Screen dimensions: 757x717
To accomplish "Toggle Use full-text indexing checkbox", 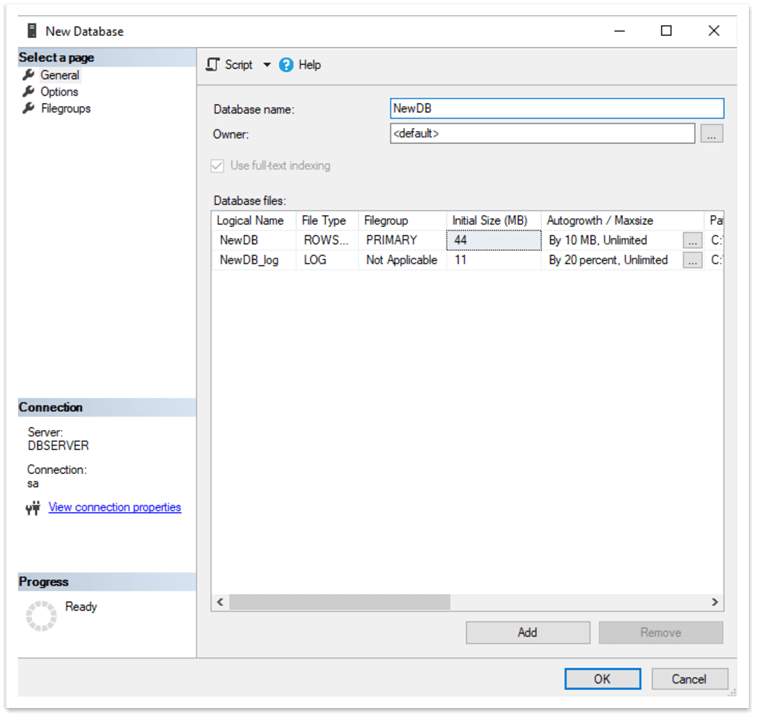I will point(218,166).
